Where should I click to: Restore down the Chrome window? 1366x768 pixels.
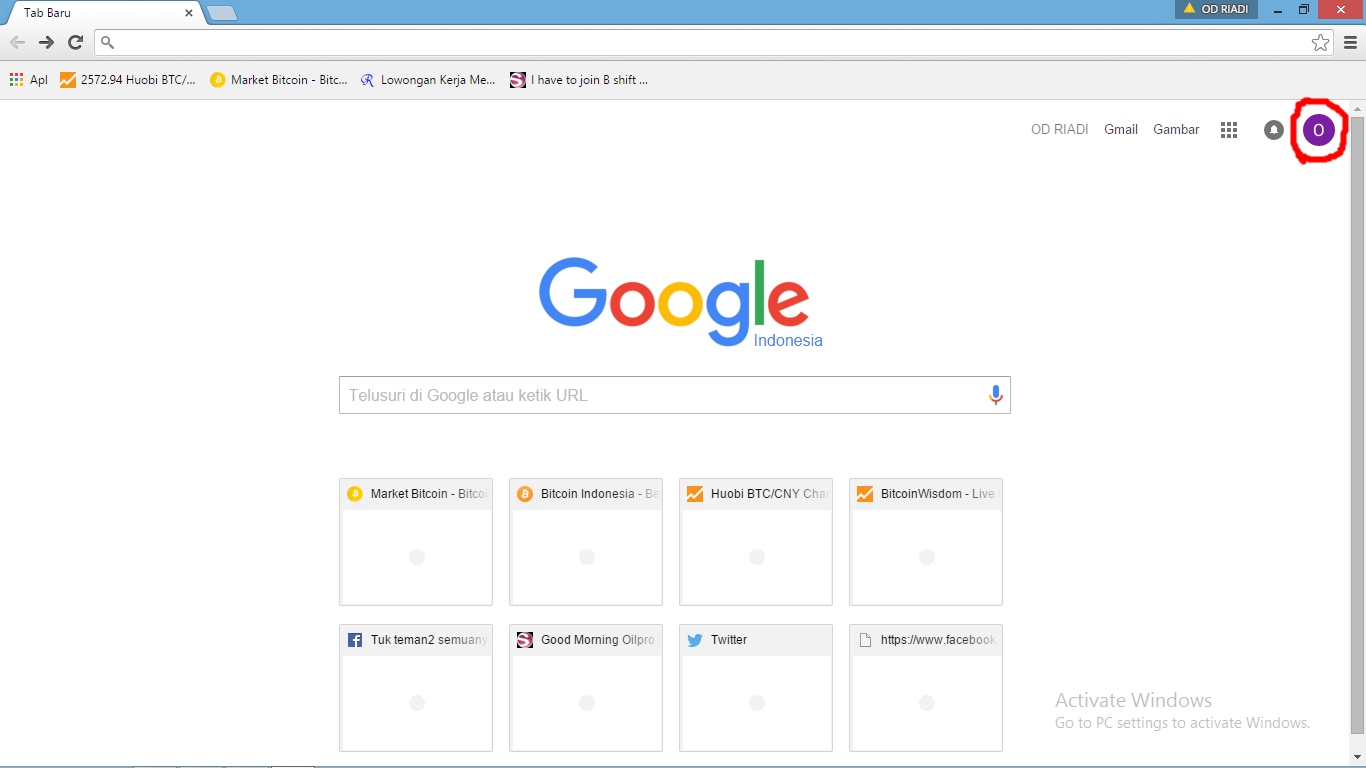pos(1304,9)
